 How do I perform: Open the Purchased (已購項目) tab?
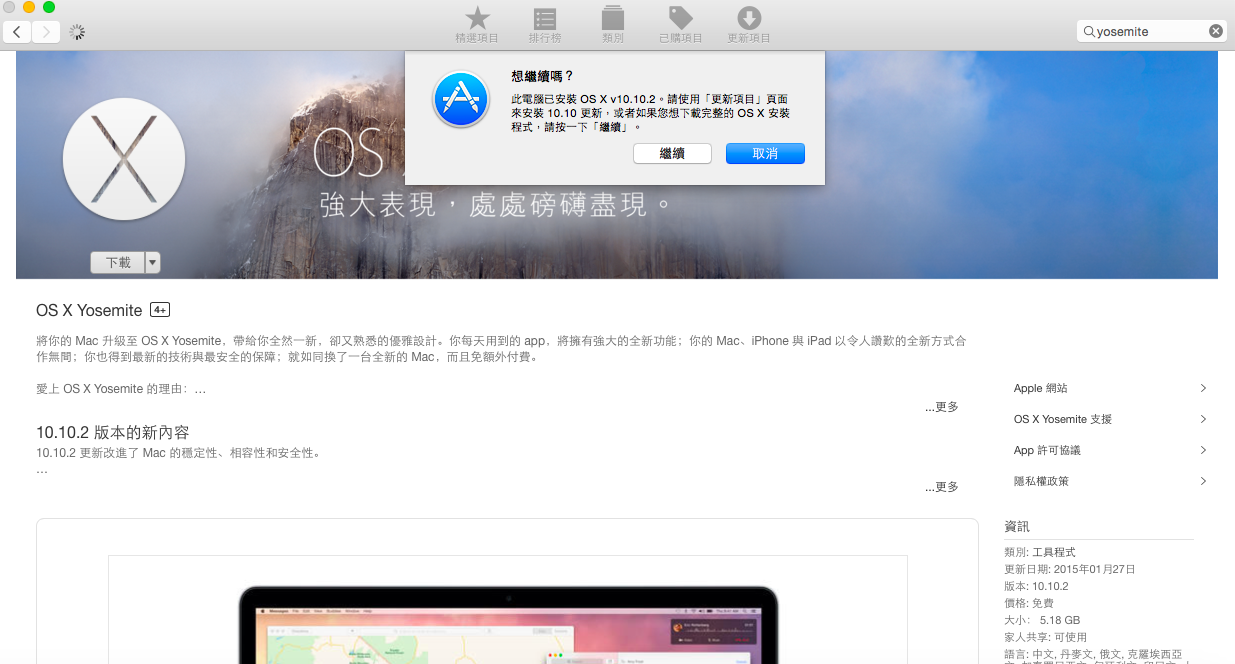(x=680, y=25)
